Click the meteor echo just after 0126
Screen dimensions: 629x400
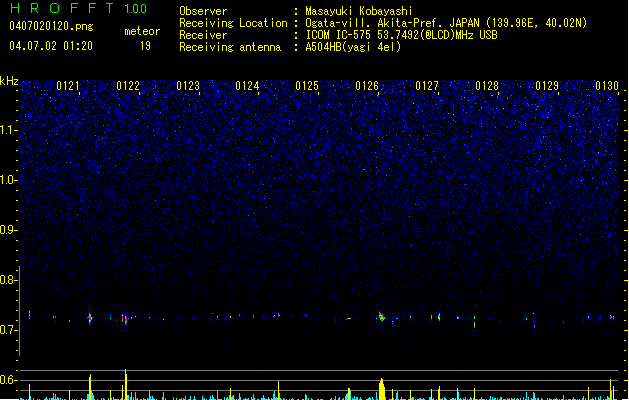coord(381,316)
